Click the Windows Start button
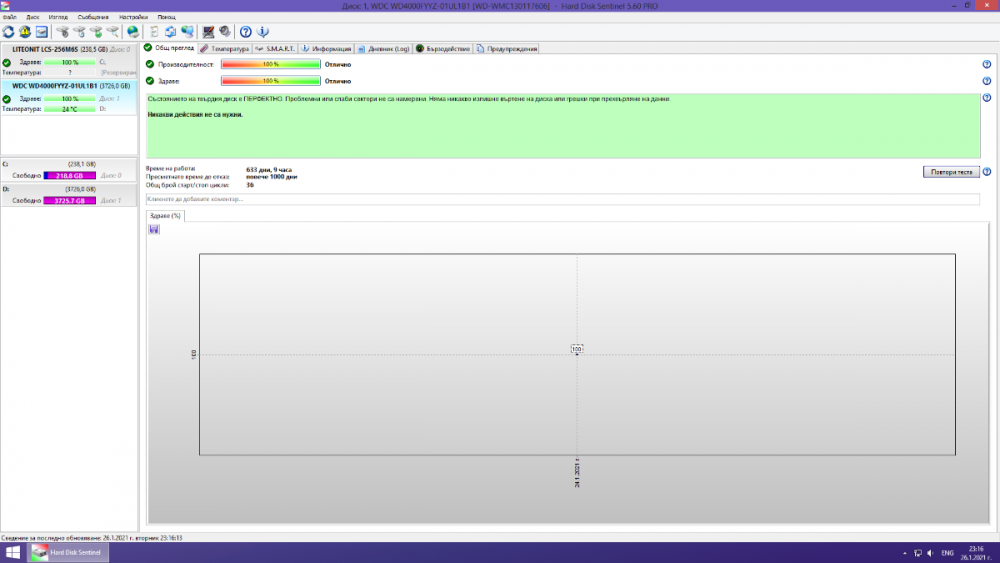This screenshot has width=1000, height=563. [x=14, y=552]
